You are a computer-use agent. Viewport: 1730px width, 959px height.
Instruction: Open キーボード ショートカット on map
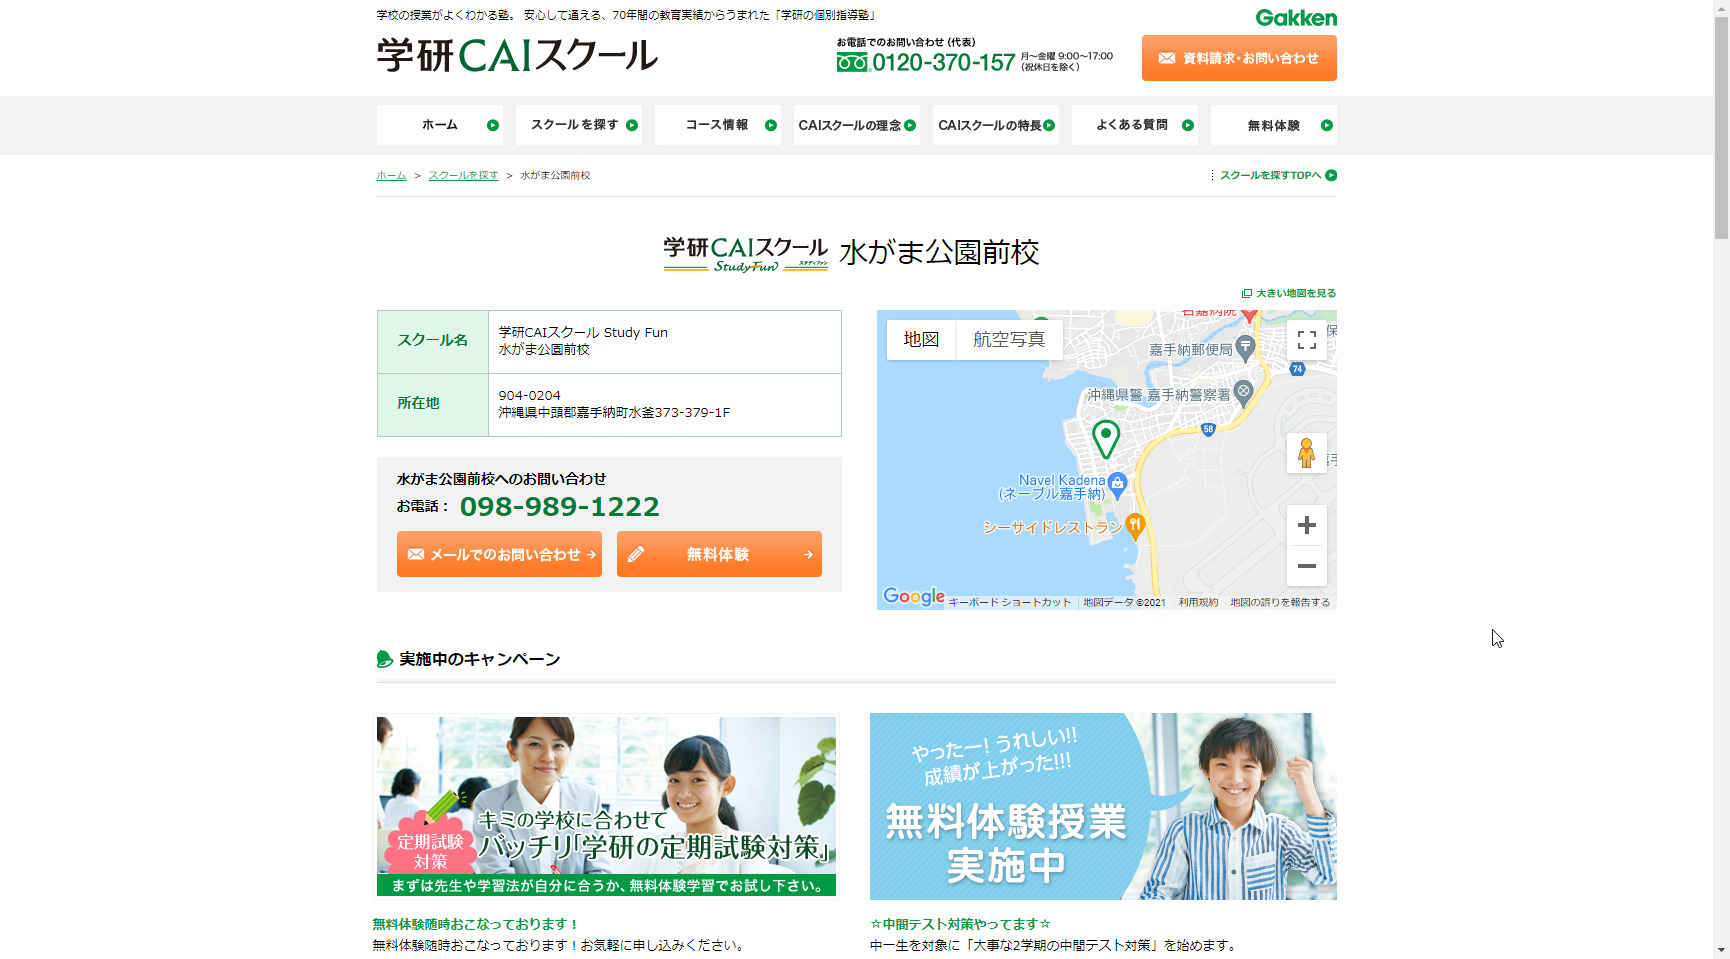click(x=1009, y=602)
